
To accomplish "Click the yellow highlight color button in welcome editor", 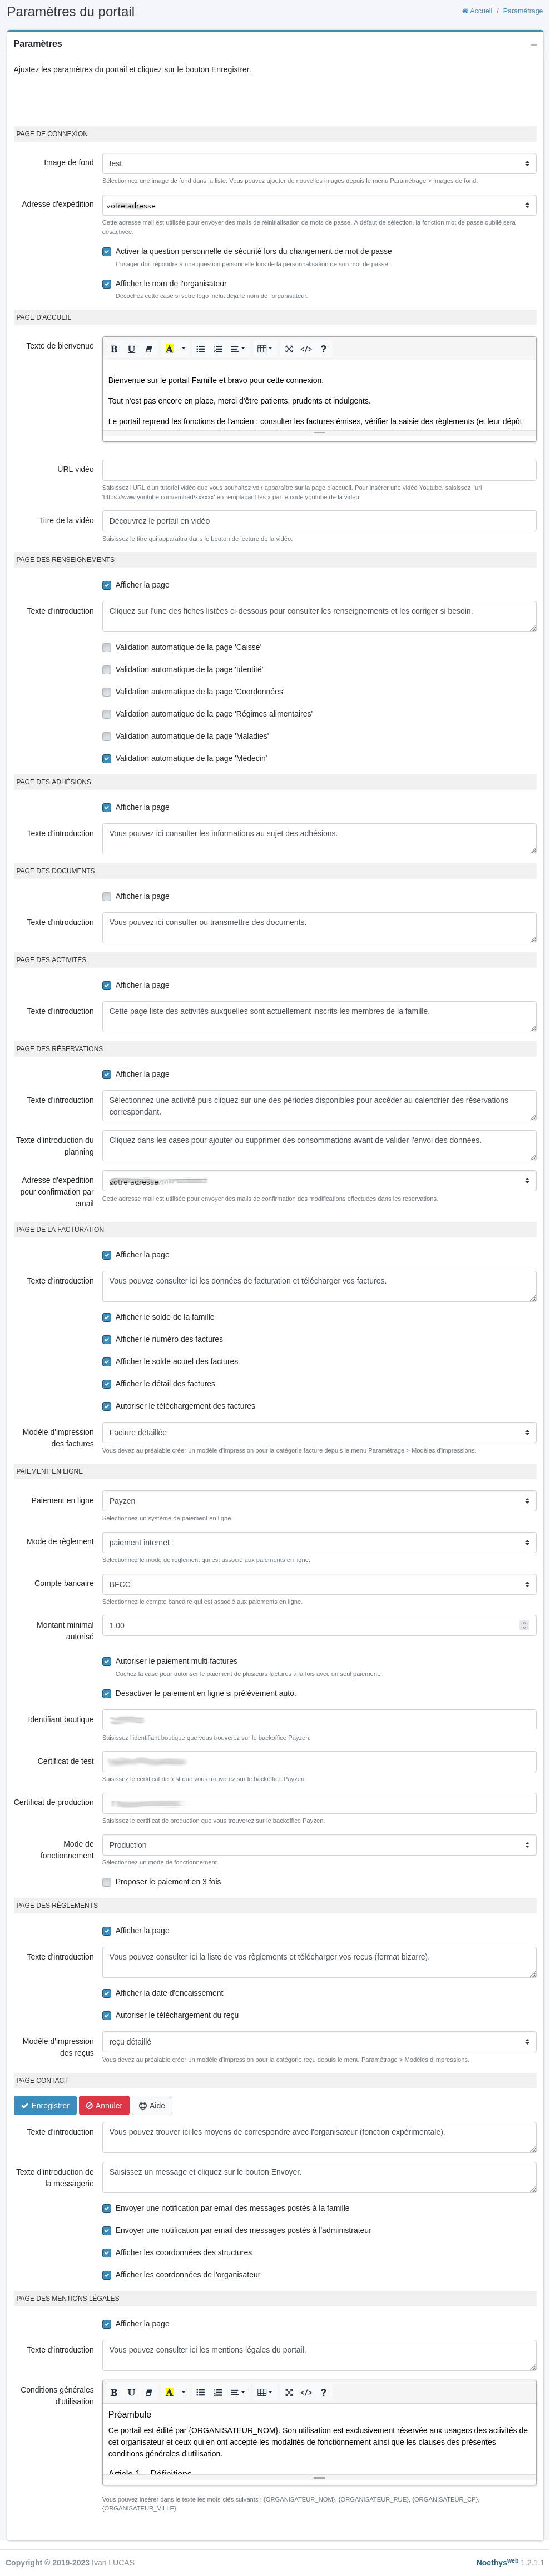I will [169, 349].
